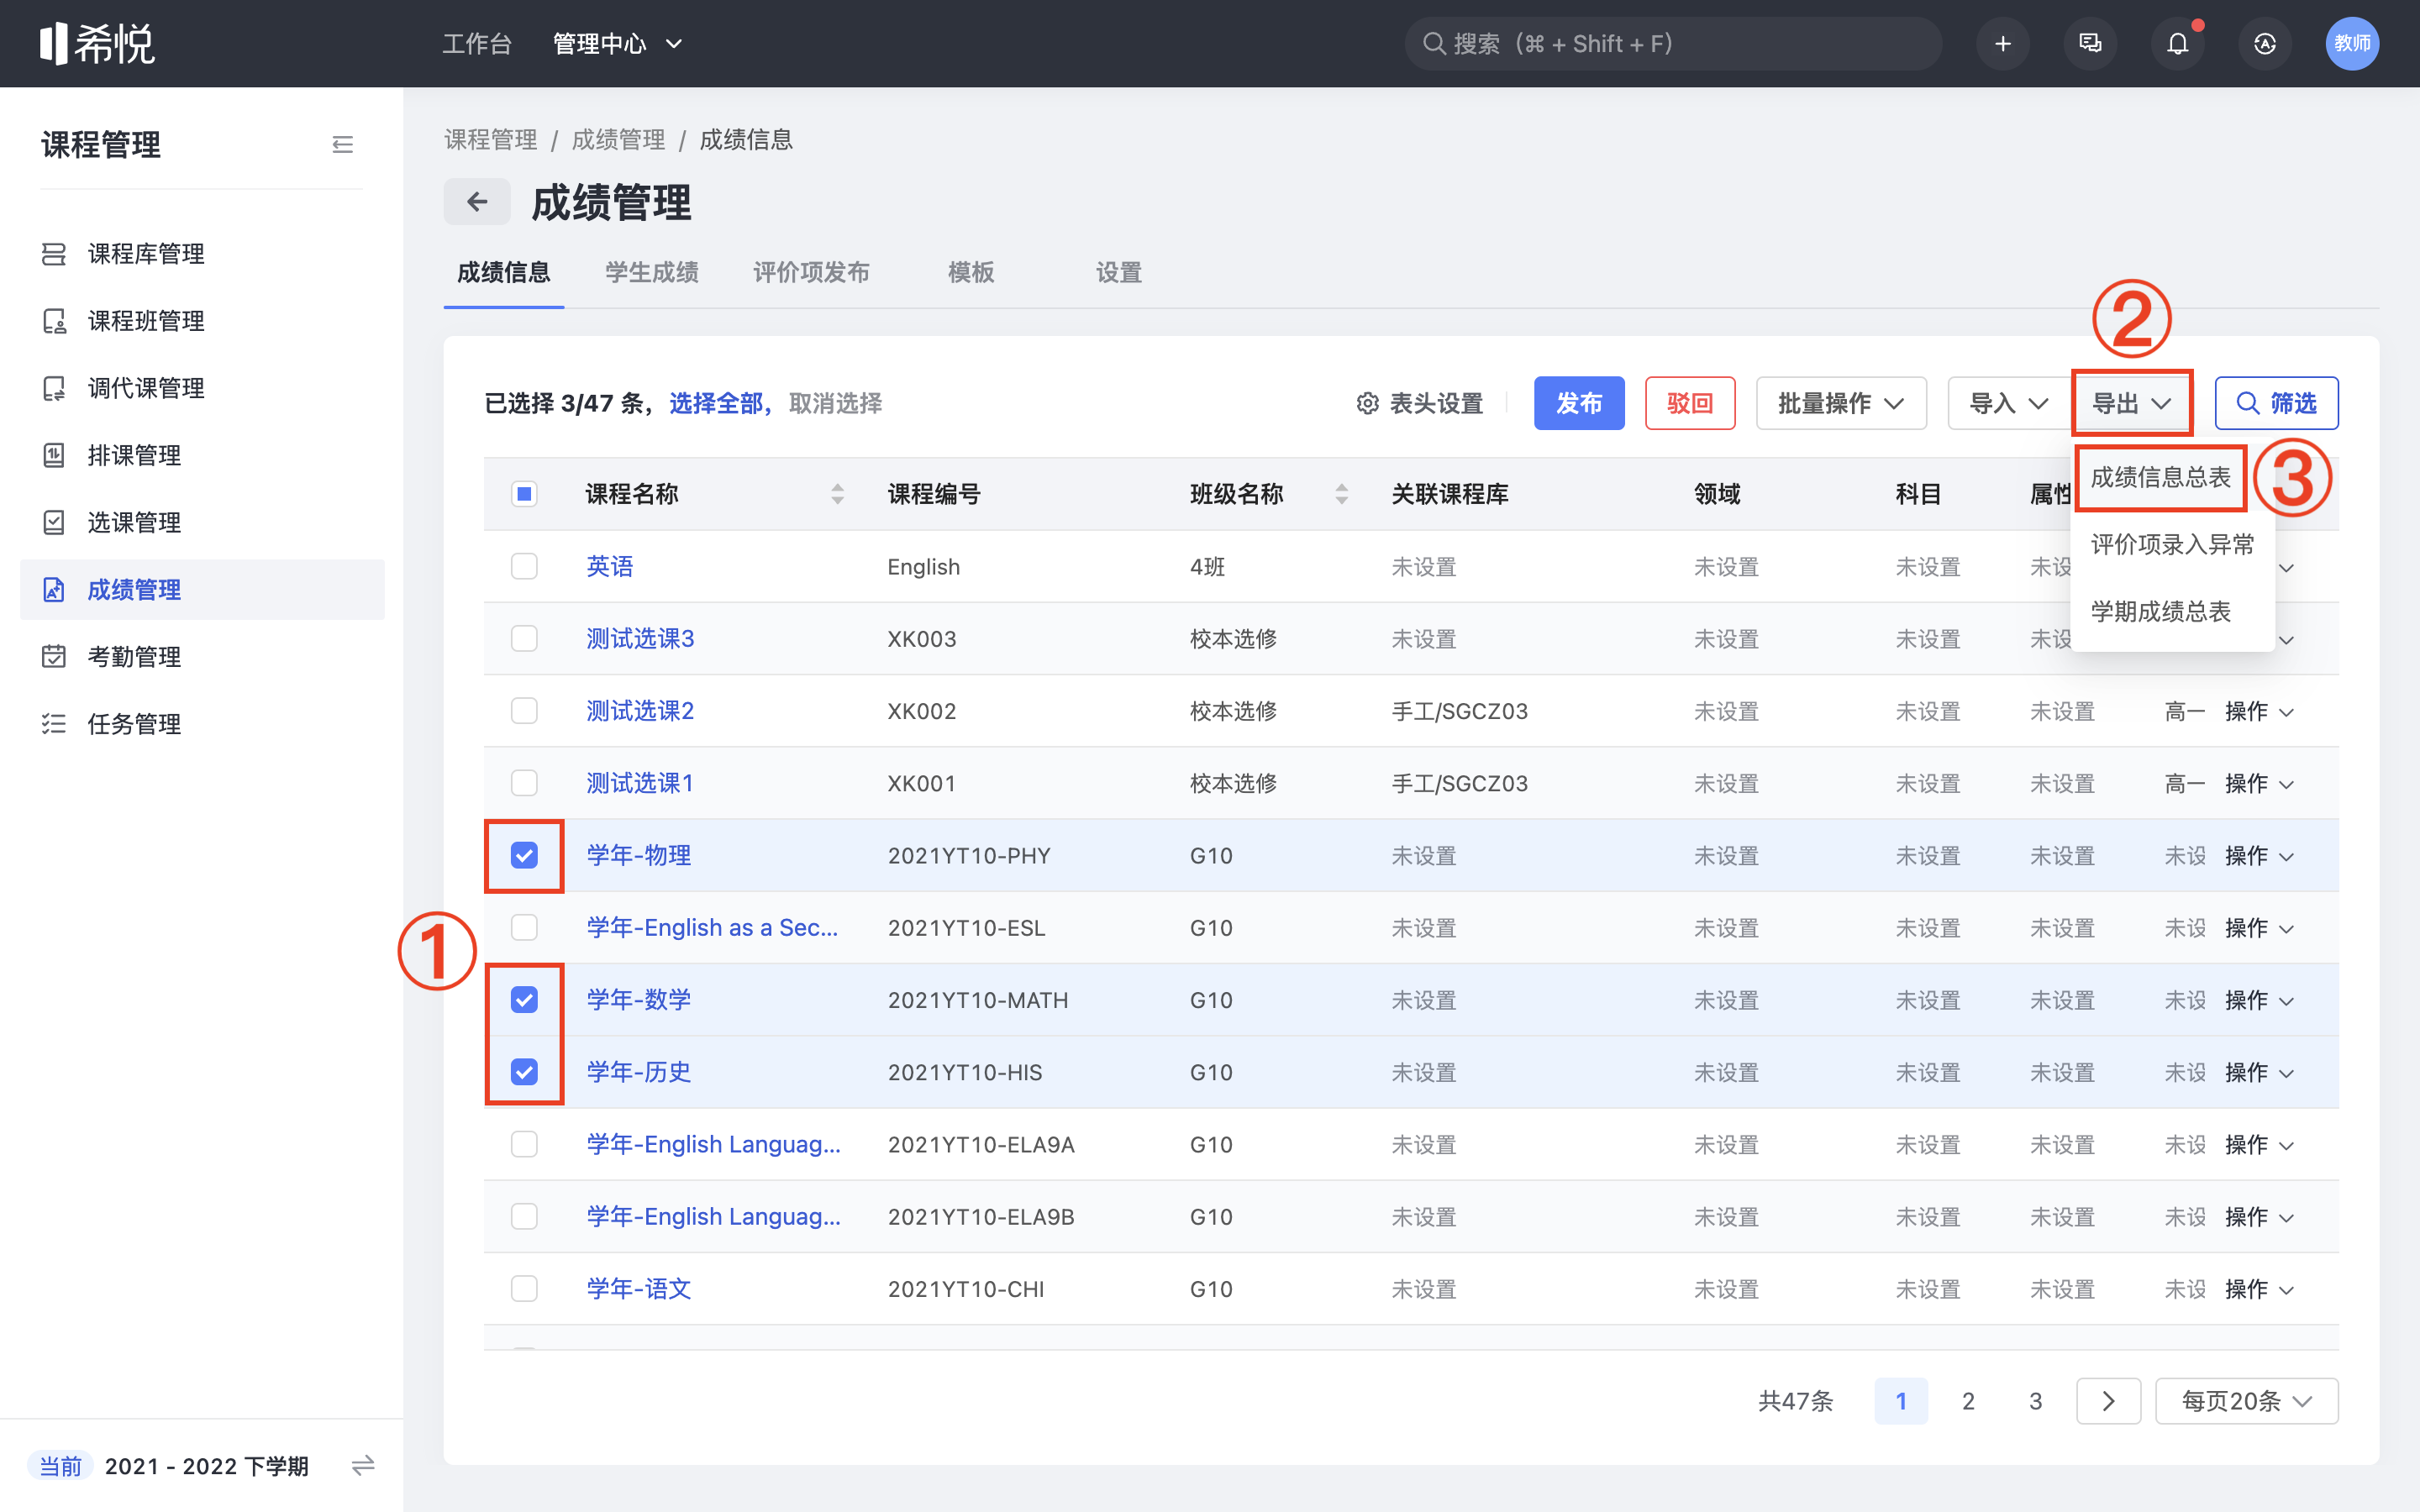Expand 操作 menu for 学年-语文 row

[x=2259, y=1289]
